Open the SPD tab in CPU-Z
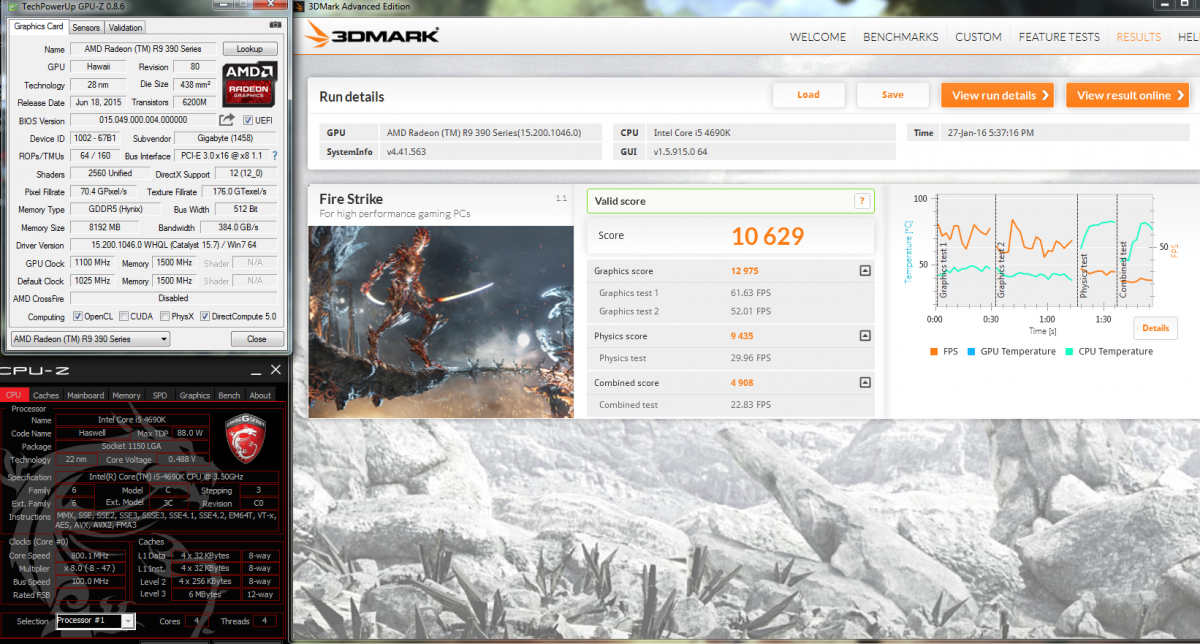1200x644 pixels. click(160, 395)
